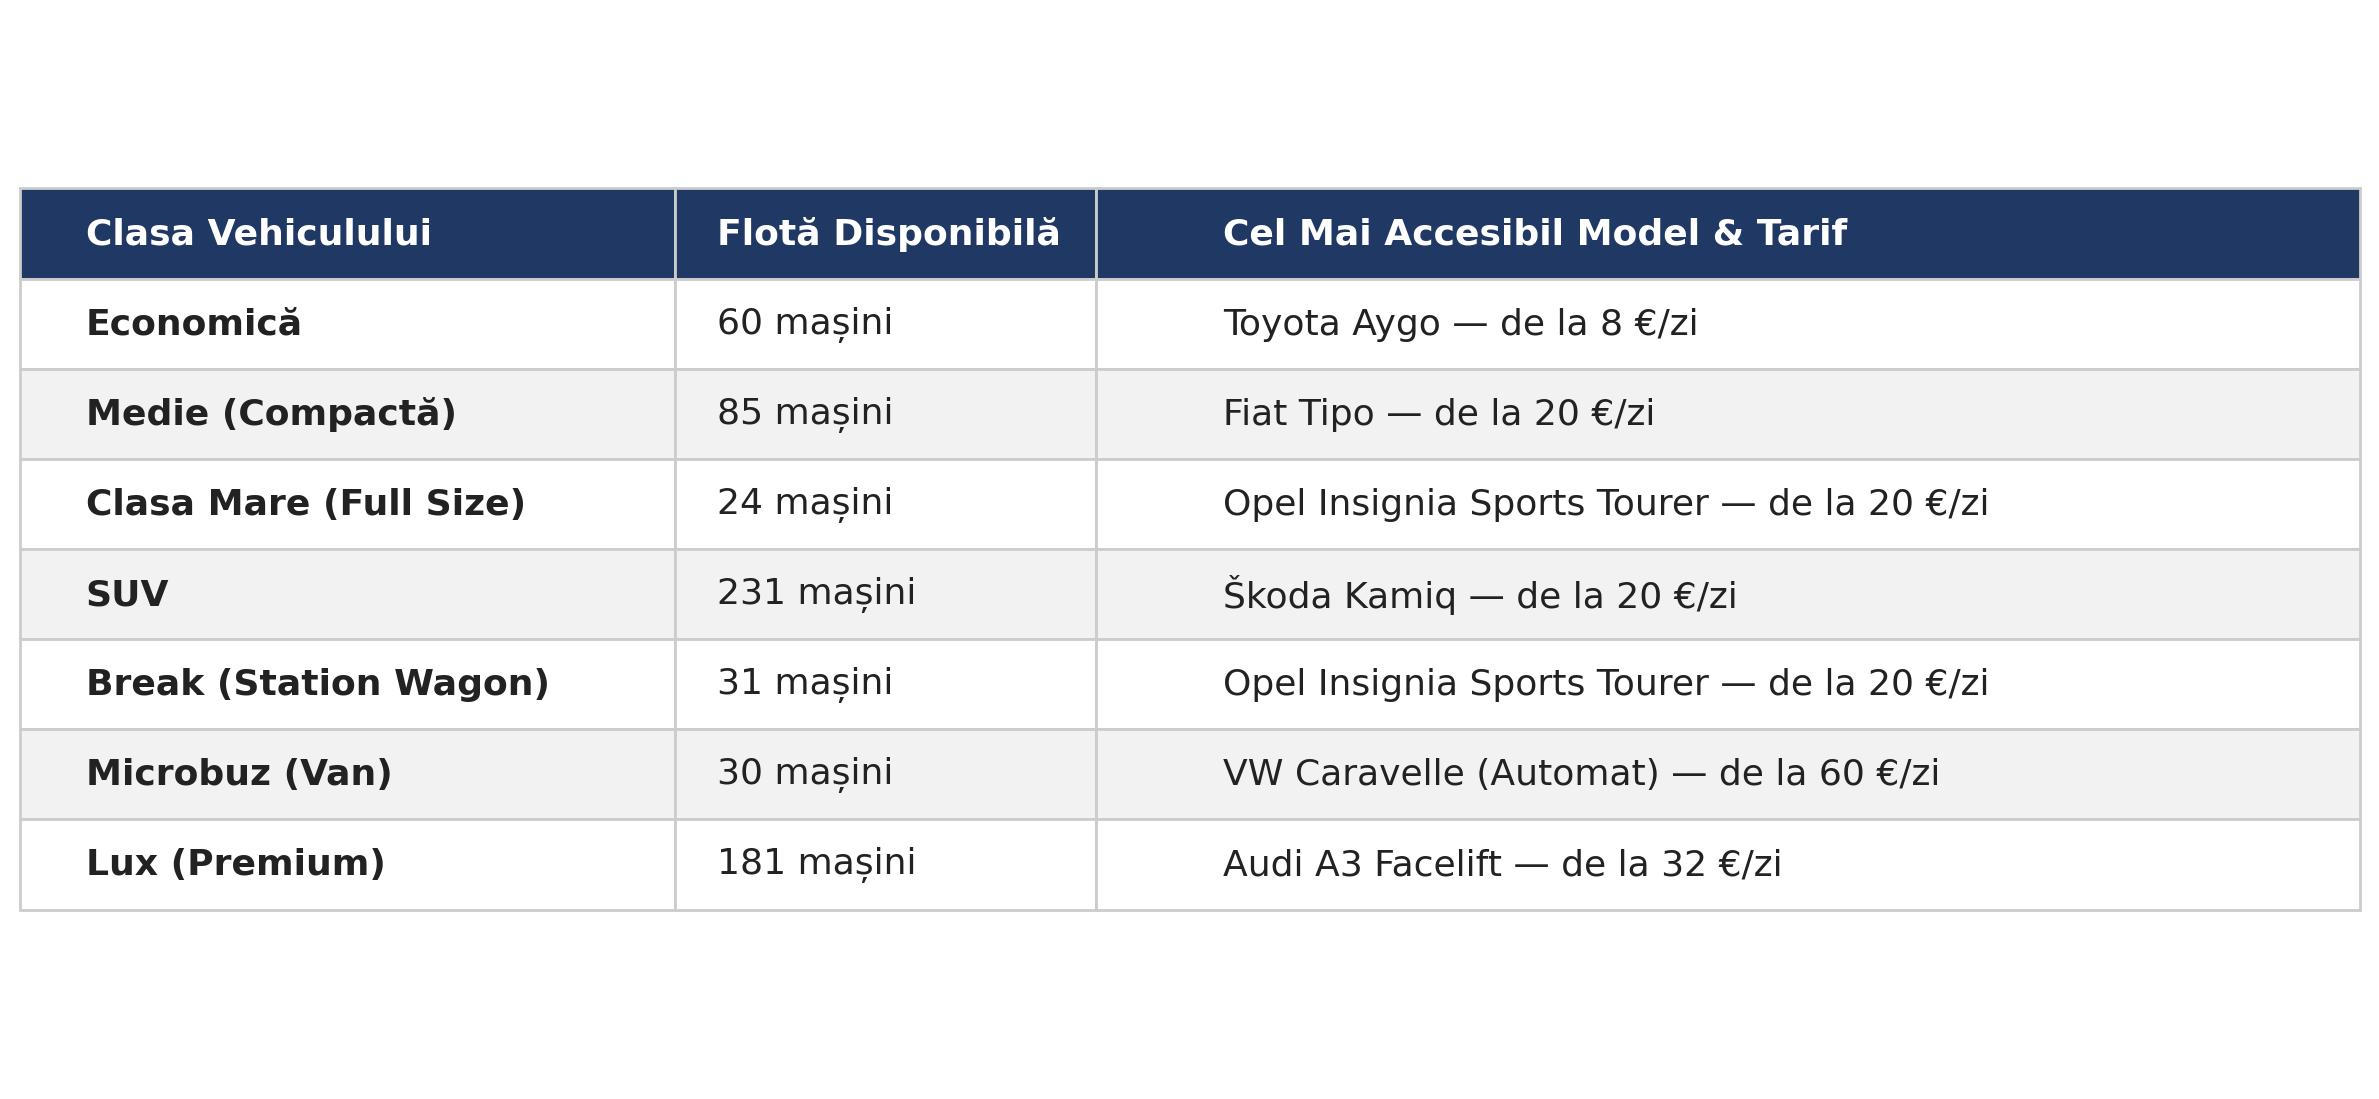Click the Microbuz (Van) class cell
The image size is (2379, 1099).
[x=348, y=774]
